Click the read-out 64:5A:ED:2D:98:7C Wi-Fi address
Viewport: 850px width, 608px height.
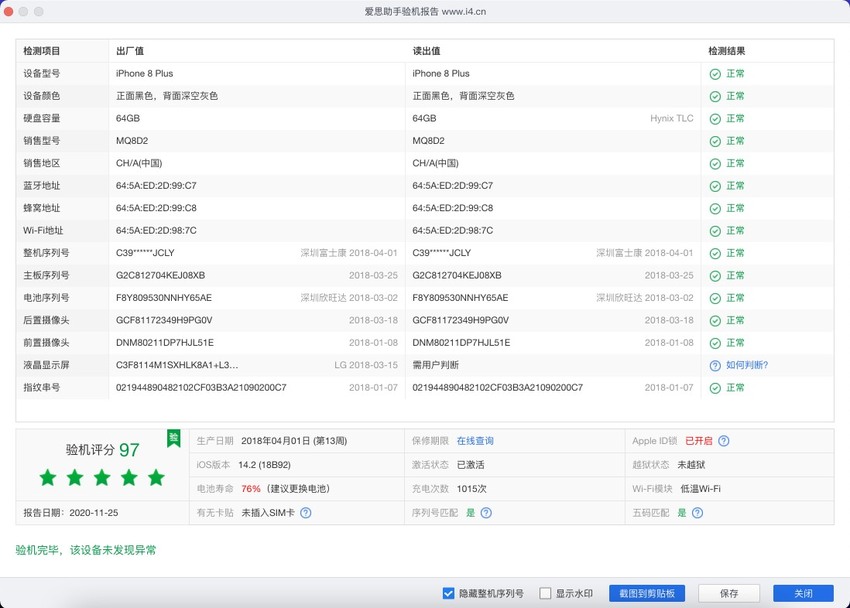coord(453,230)
